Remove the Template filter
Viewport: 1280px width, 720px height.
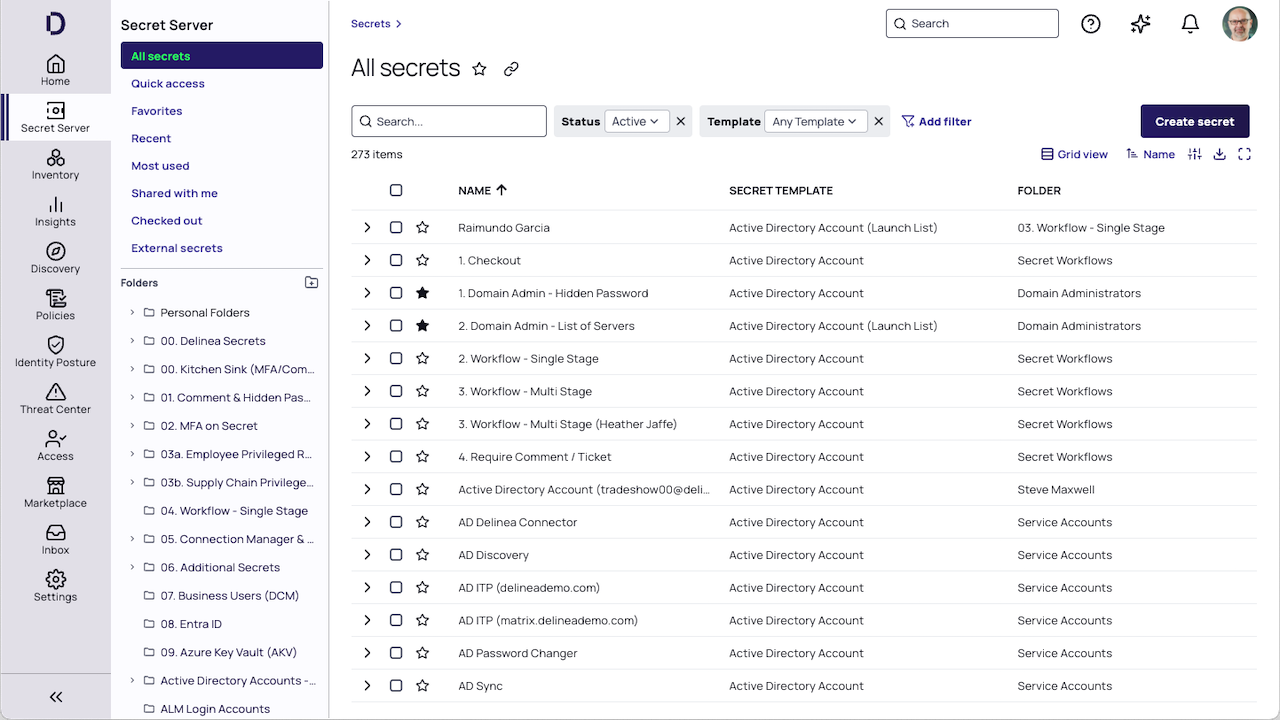click(879, 121)
